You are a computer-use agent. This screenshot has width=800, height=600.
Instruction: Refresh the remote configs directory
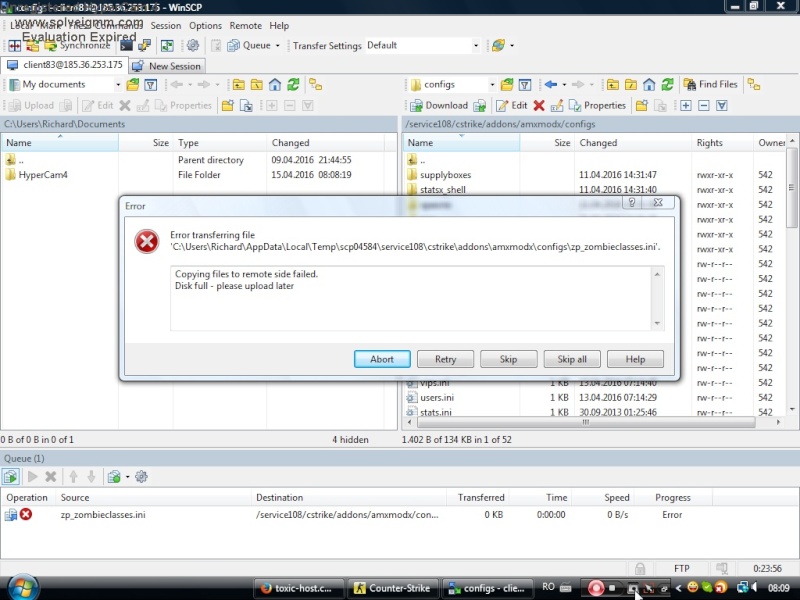[x=667, y=85]
